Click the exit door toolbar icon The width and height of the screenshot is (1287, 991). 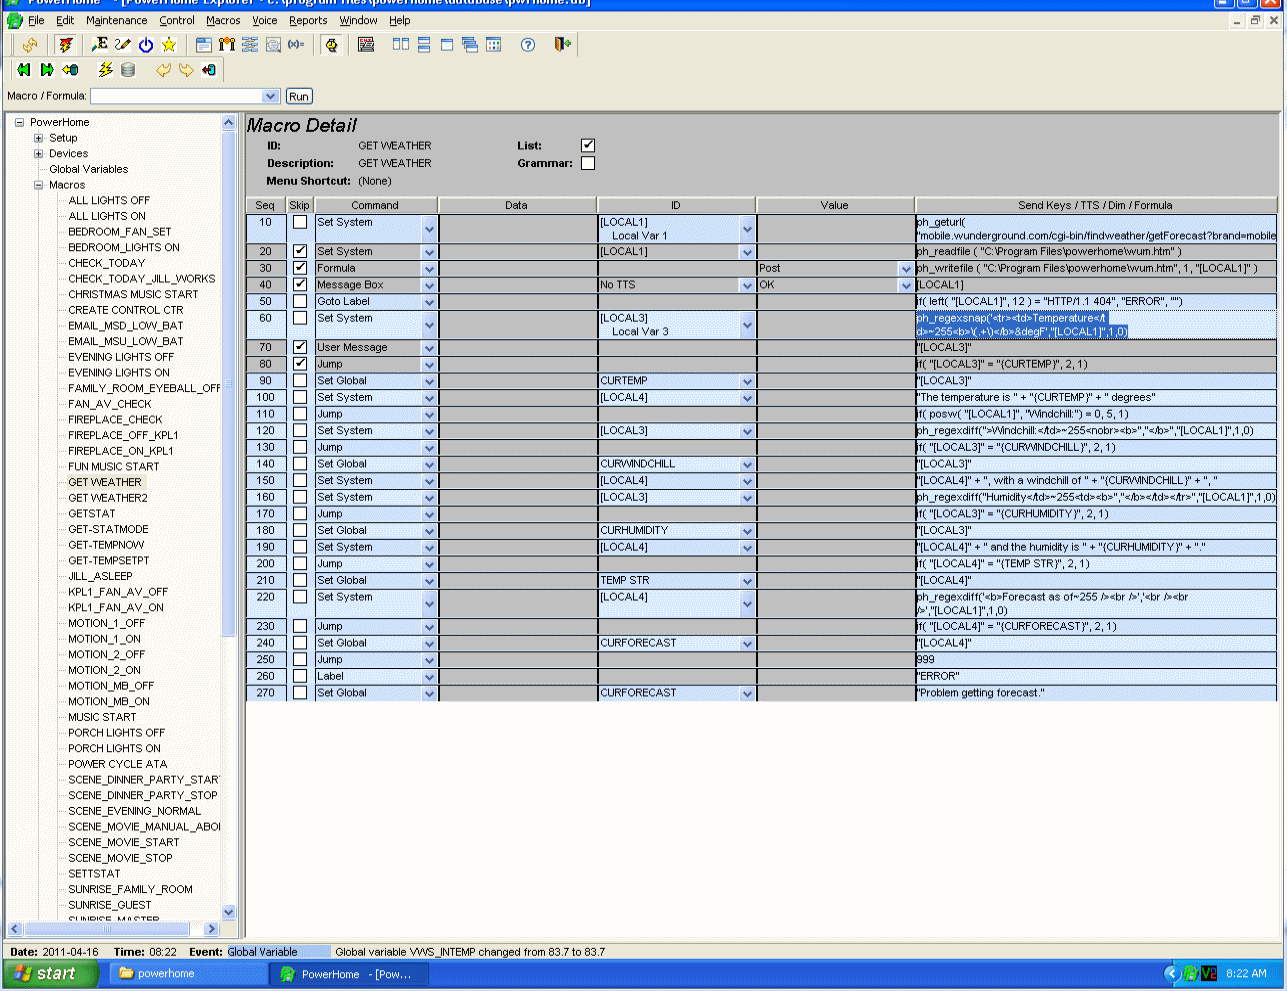point(562,44)
